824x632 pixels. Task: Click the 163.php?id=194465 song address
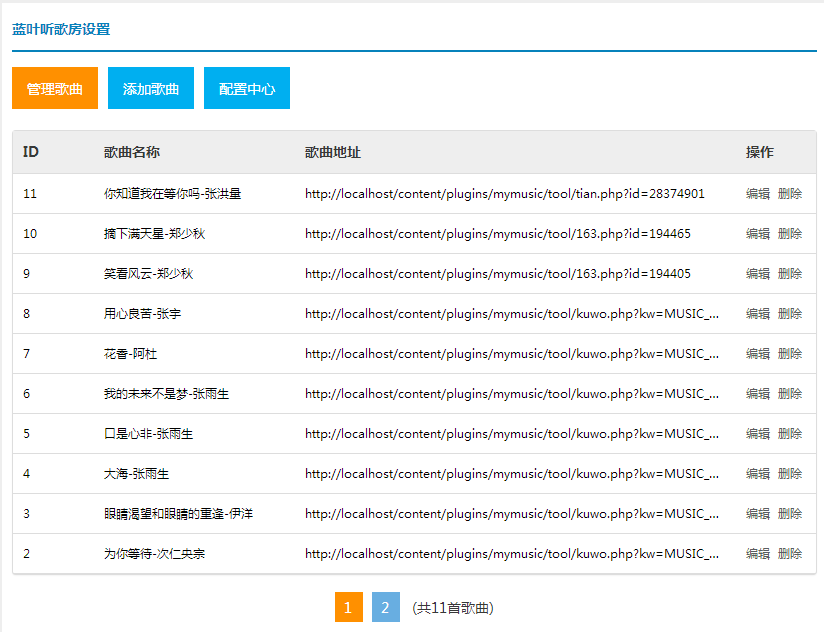click(x=498, y=234)
